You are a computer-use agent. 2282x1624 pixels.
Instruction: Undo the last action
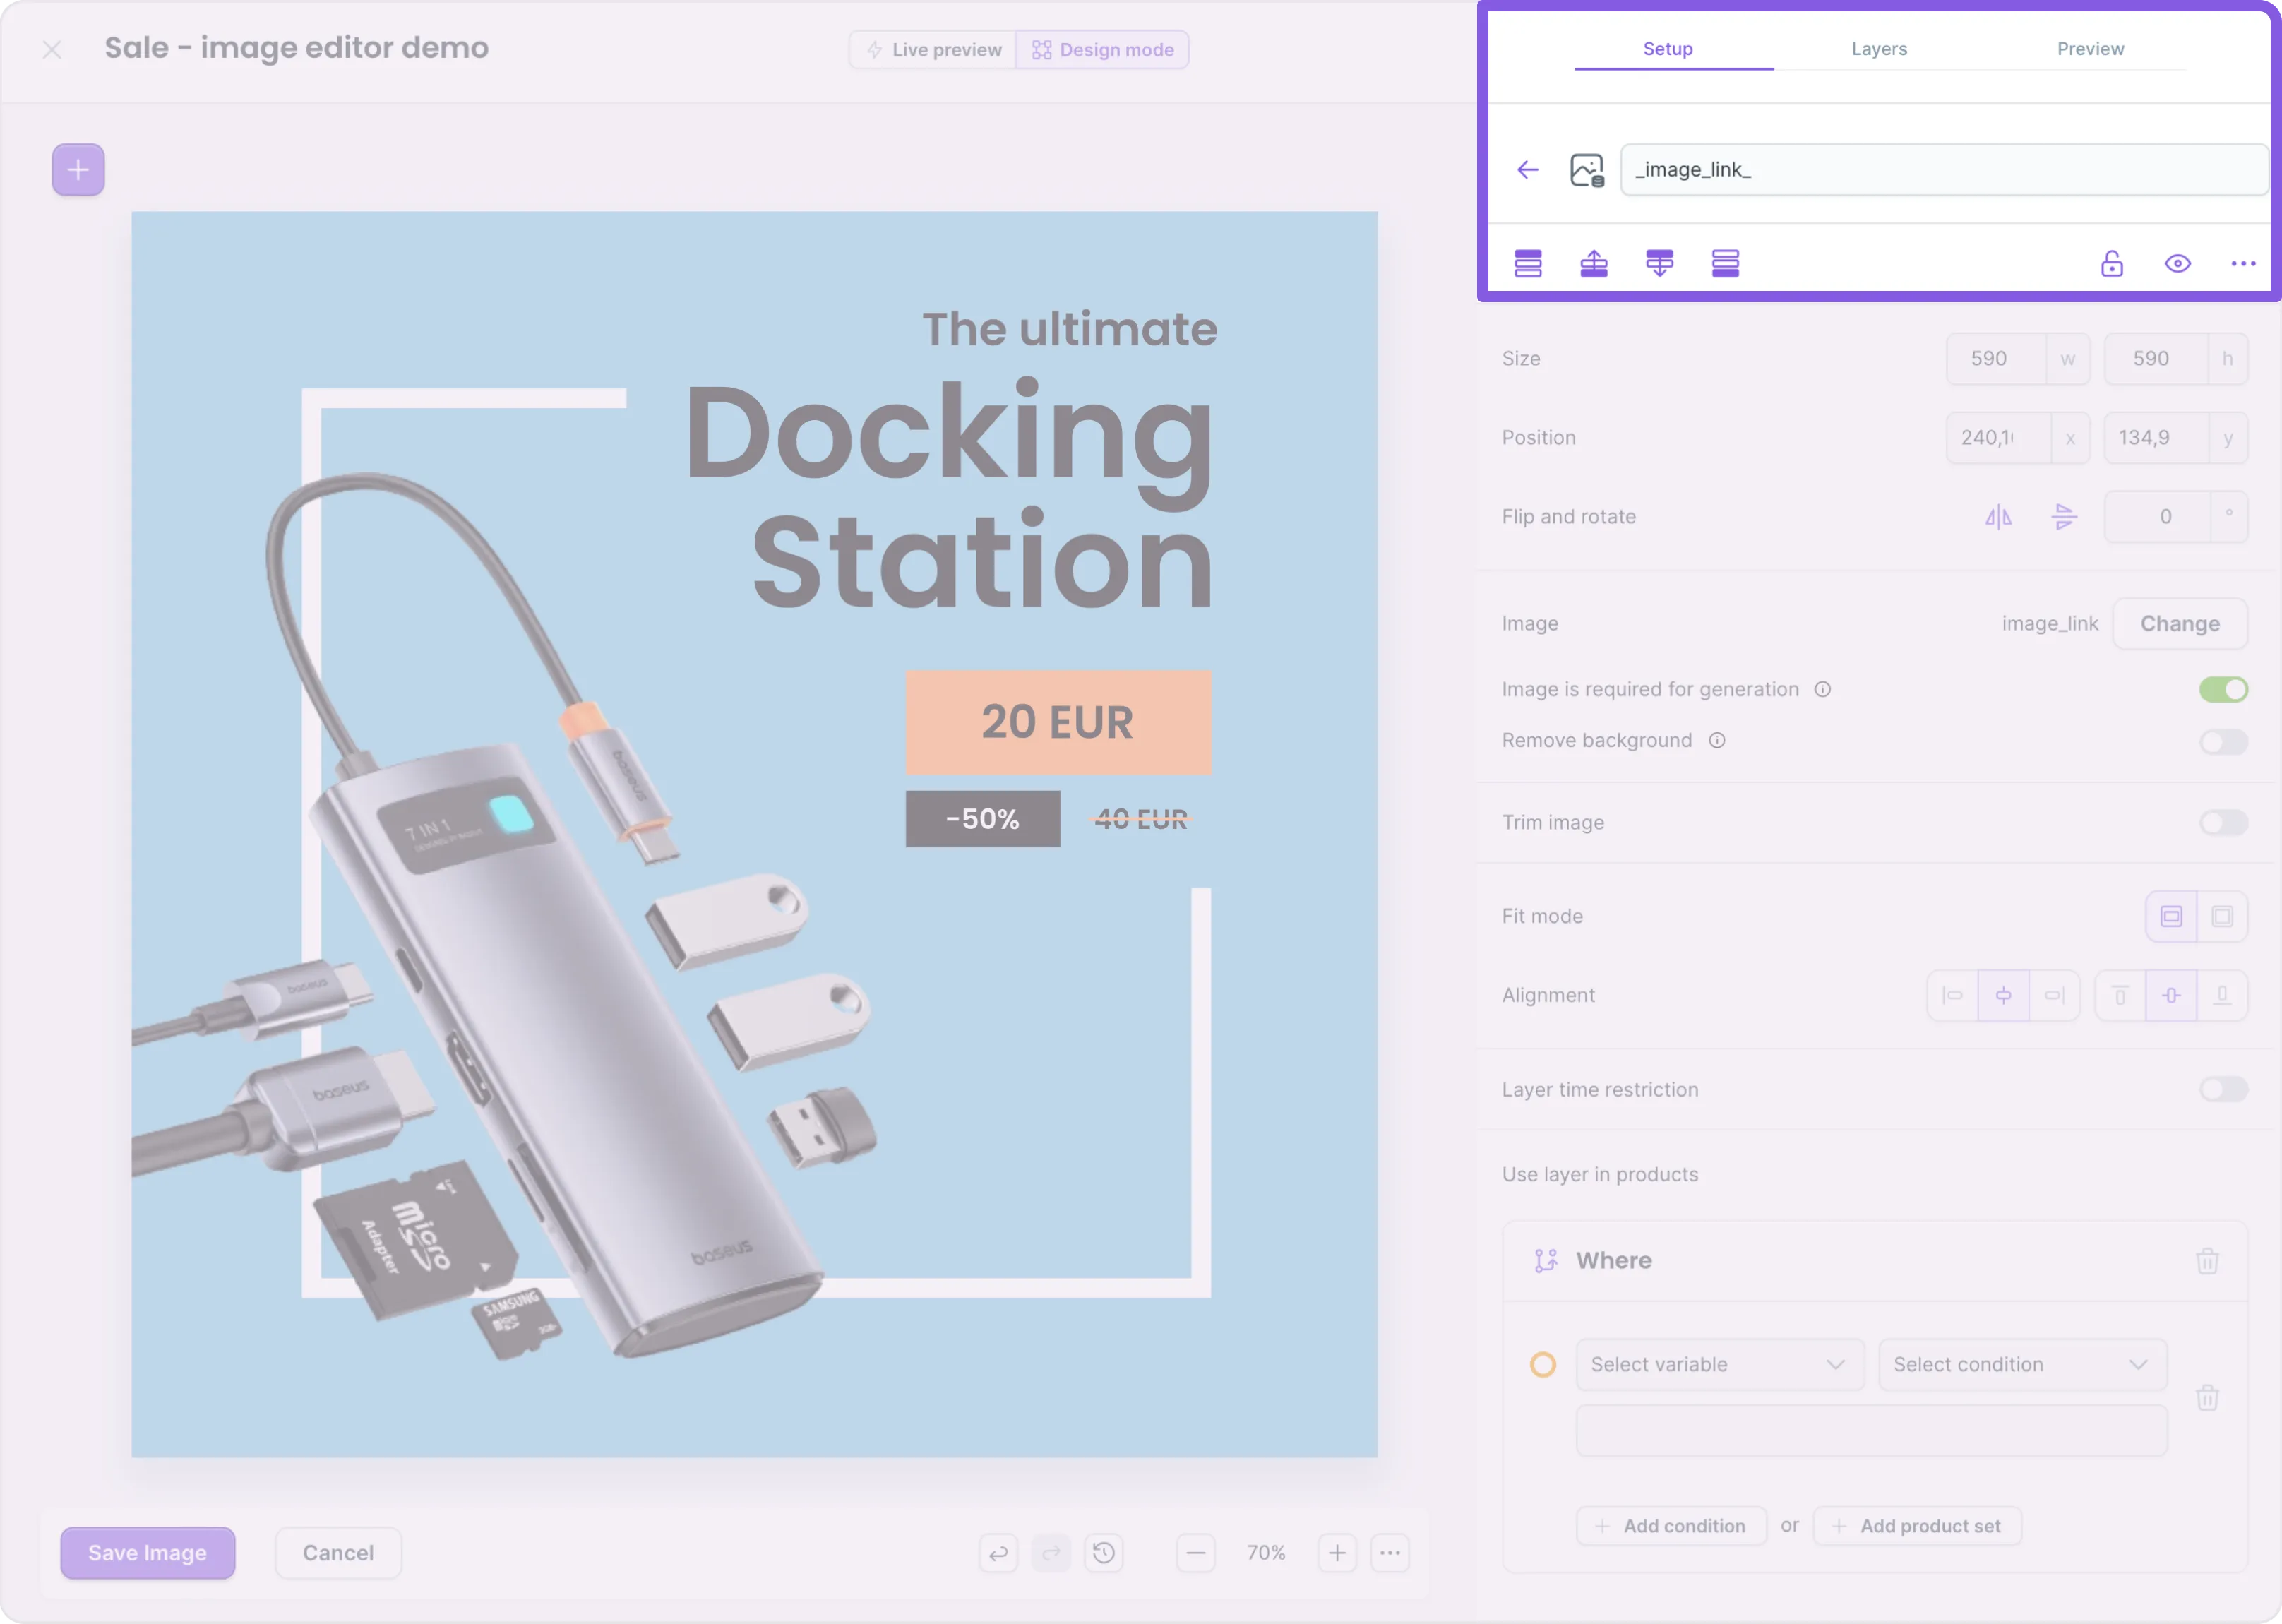[x=998, y=1553]
